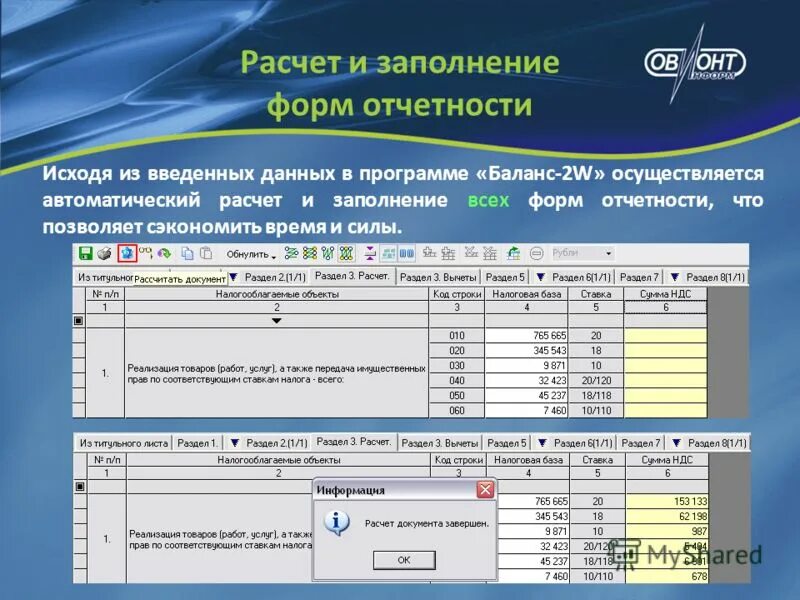
Task: Open lower Из титульного листа tab
Action: tap(123, 443)
